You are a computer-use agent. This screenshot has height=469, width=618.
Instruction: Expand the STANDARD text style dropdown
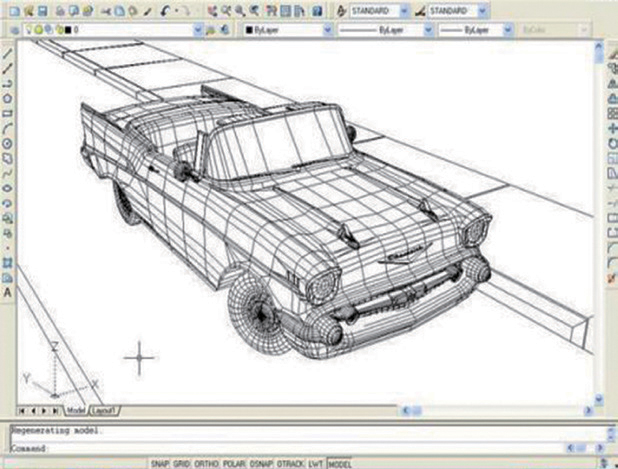click(405, 11)
